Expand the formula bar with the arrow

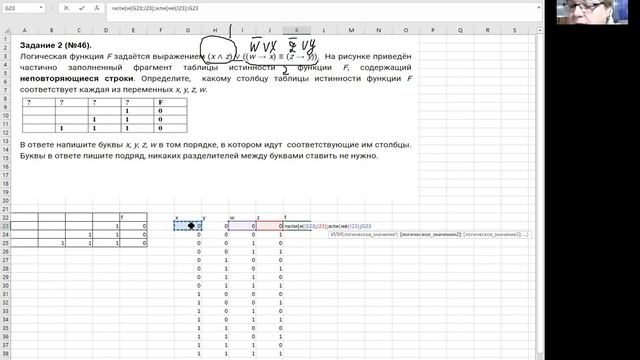[539, 8]
